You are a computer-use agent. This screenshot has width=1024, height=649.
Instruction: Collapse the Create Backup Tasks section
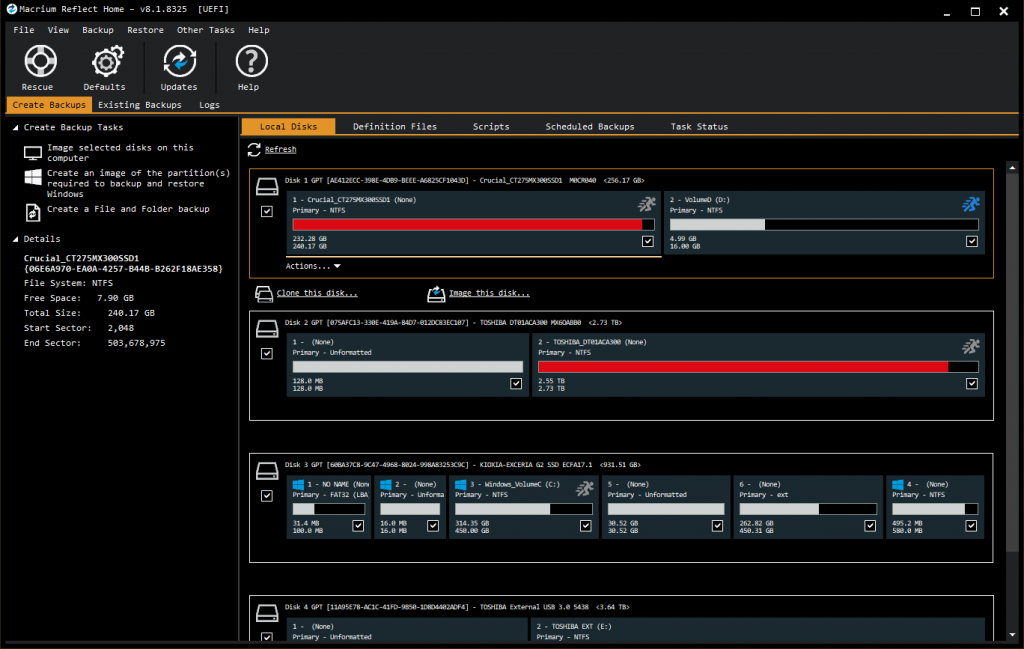click(15, 128)
